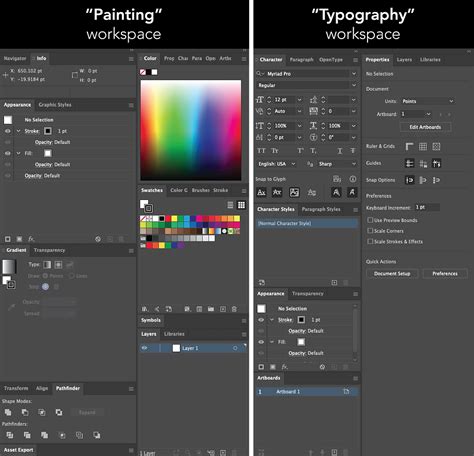This screenshot has width=474, height=456.
Task: Show rulers icon in Ruler & Grids
Action: click(x=409, y=146)
